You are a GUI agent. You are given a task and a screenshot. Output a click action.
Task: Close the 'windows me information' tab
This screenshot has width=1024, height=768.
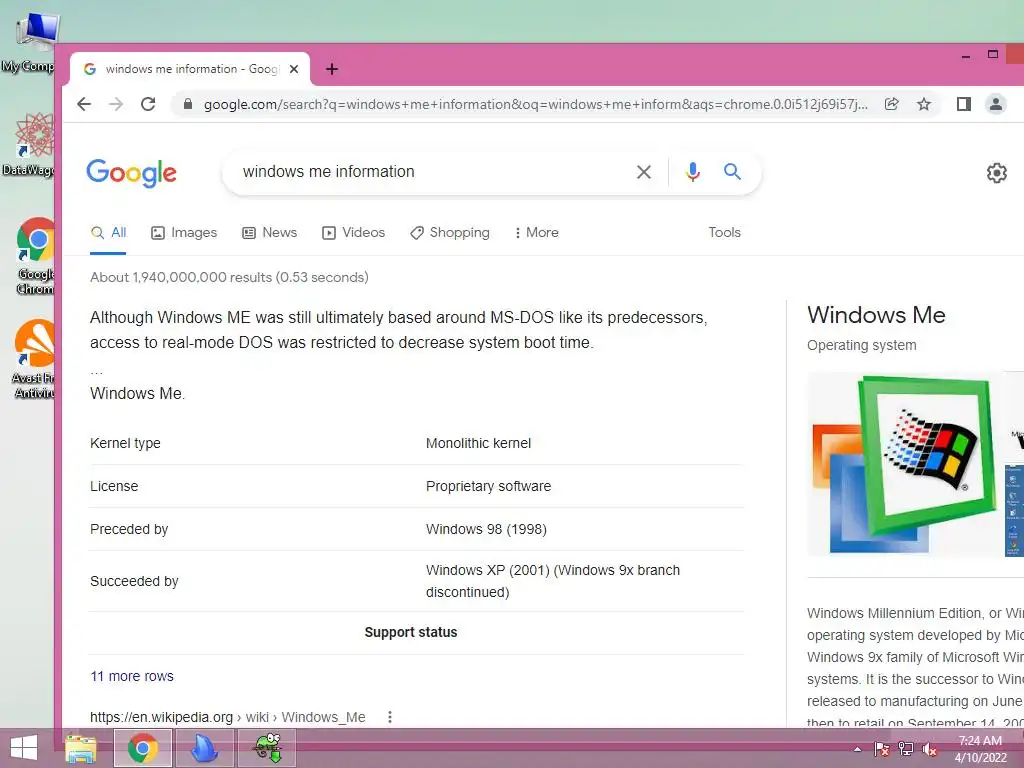tap(294, 69)
